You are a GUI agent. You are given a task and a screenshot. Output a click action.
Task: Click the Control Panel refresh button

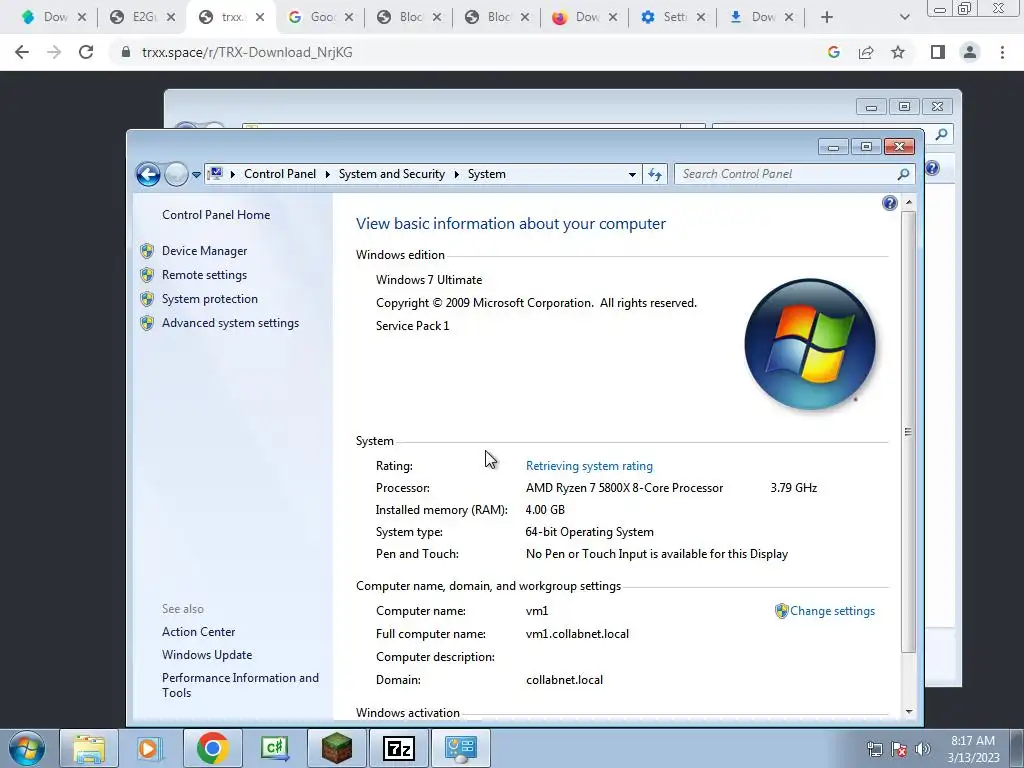654,174
